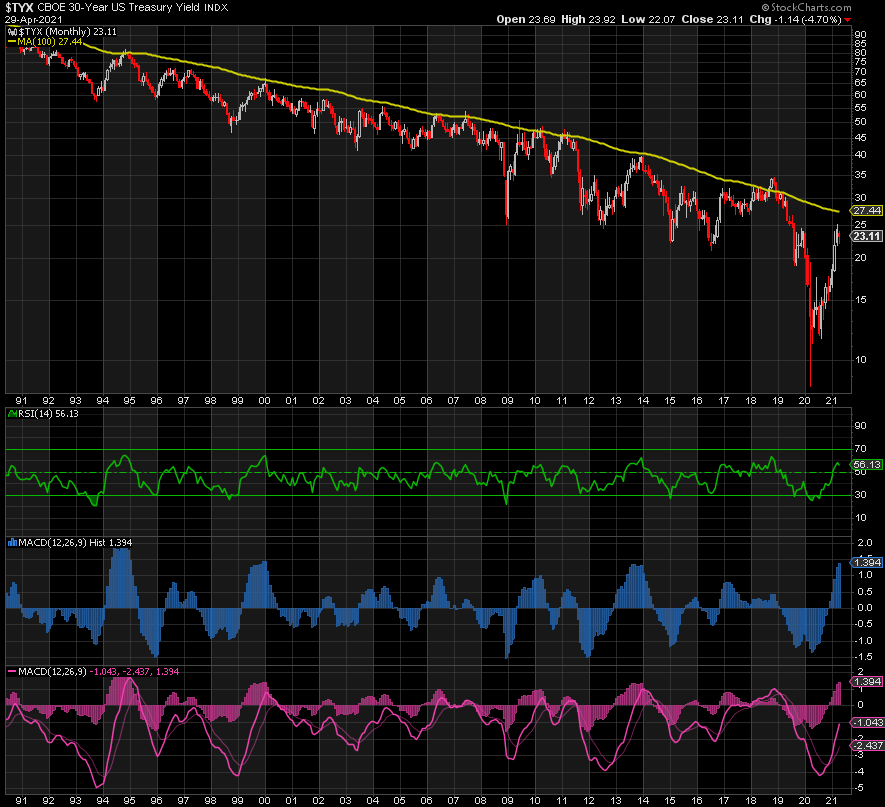The width and height of the screenshot is (885, 807).
Task: Click the yellow MA(100) line swatch in legend
Action: [x=12, y=42]
